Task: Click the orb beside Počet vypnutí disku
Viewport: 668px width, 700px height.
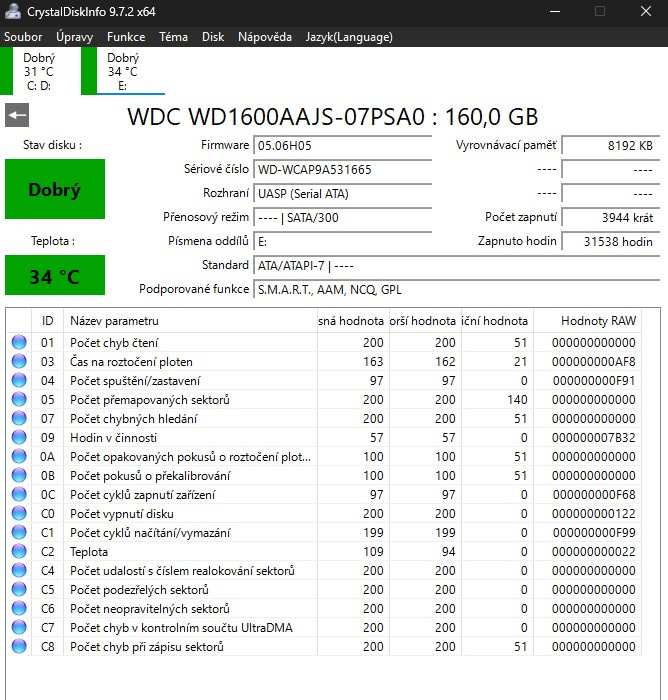Action: (19, 513)
